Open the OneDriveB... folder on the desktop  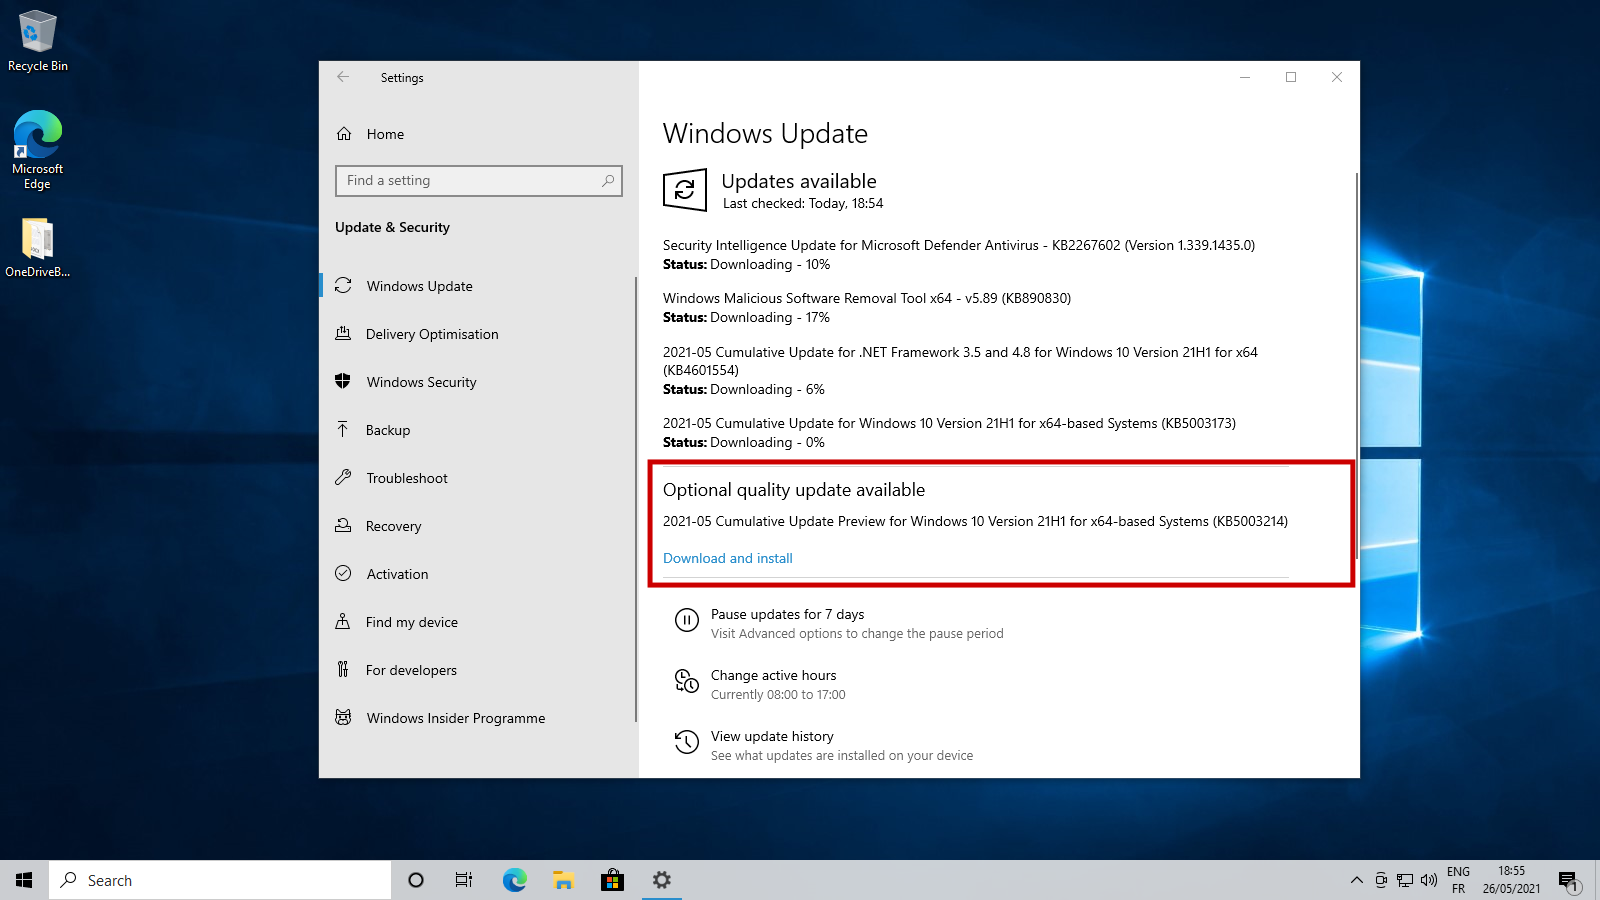(38, 248)
